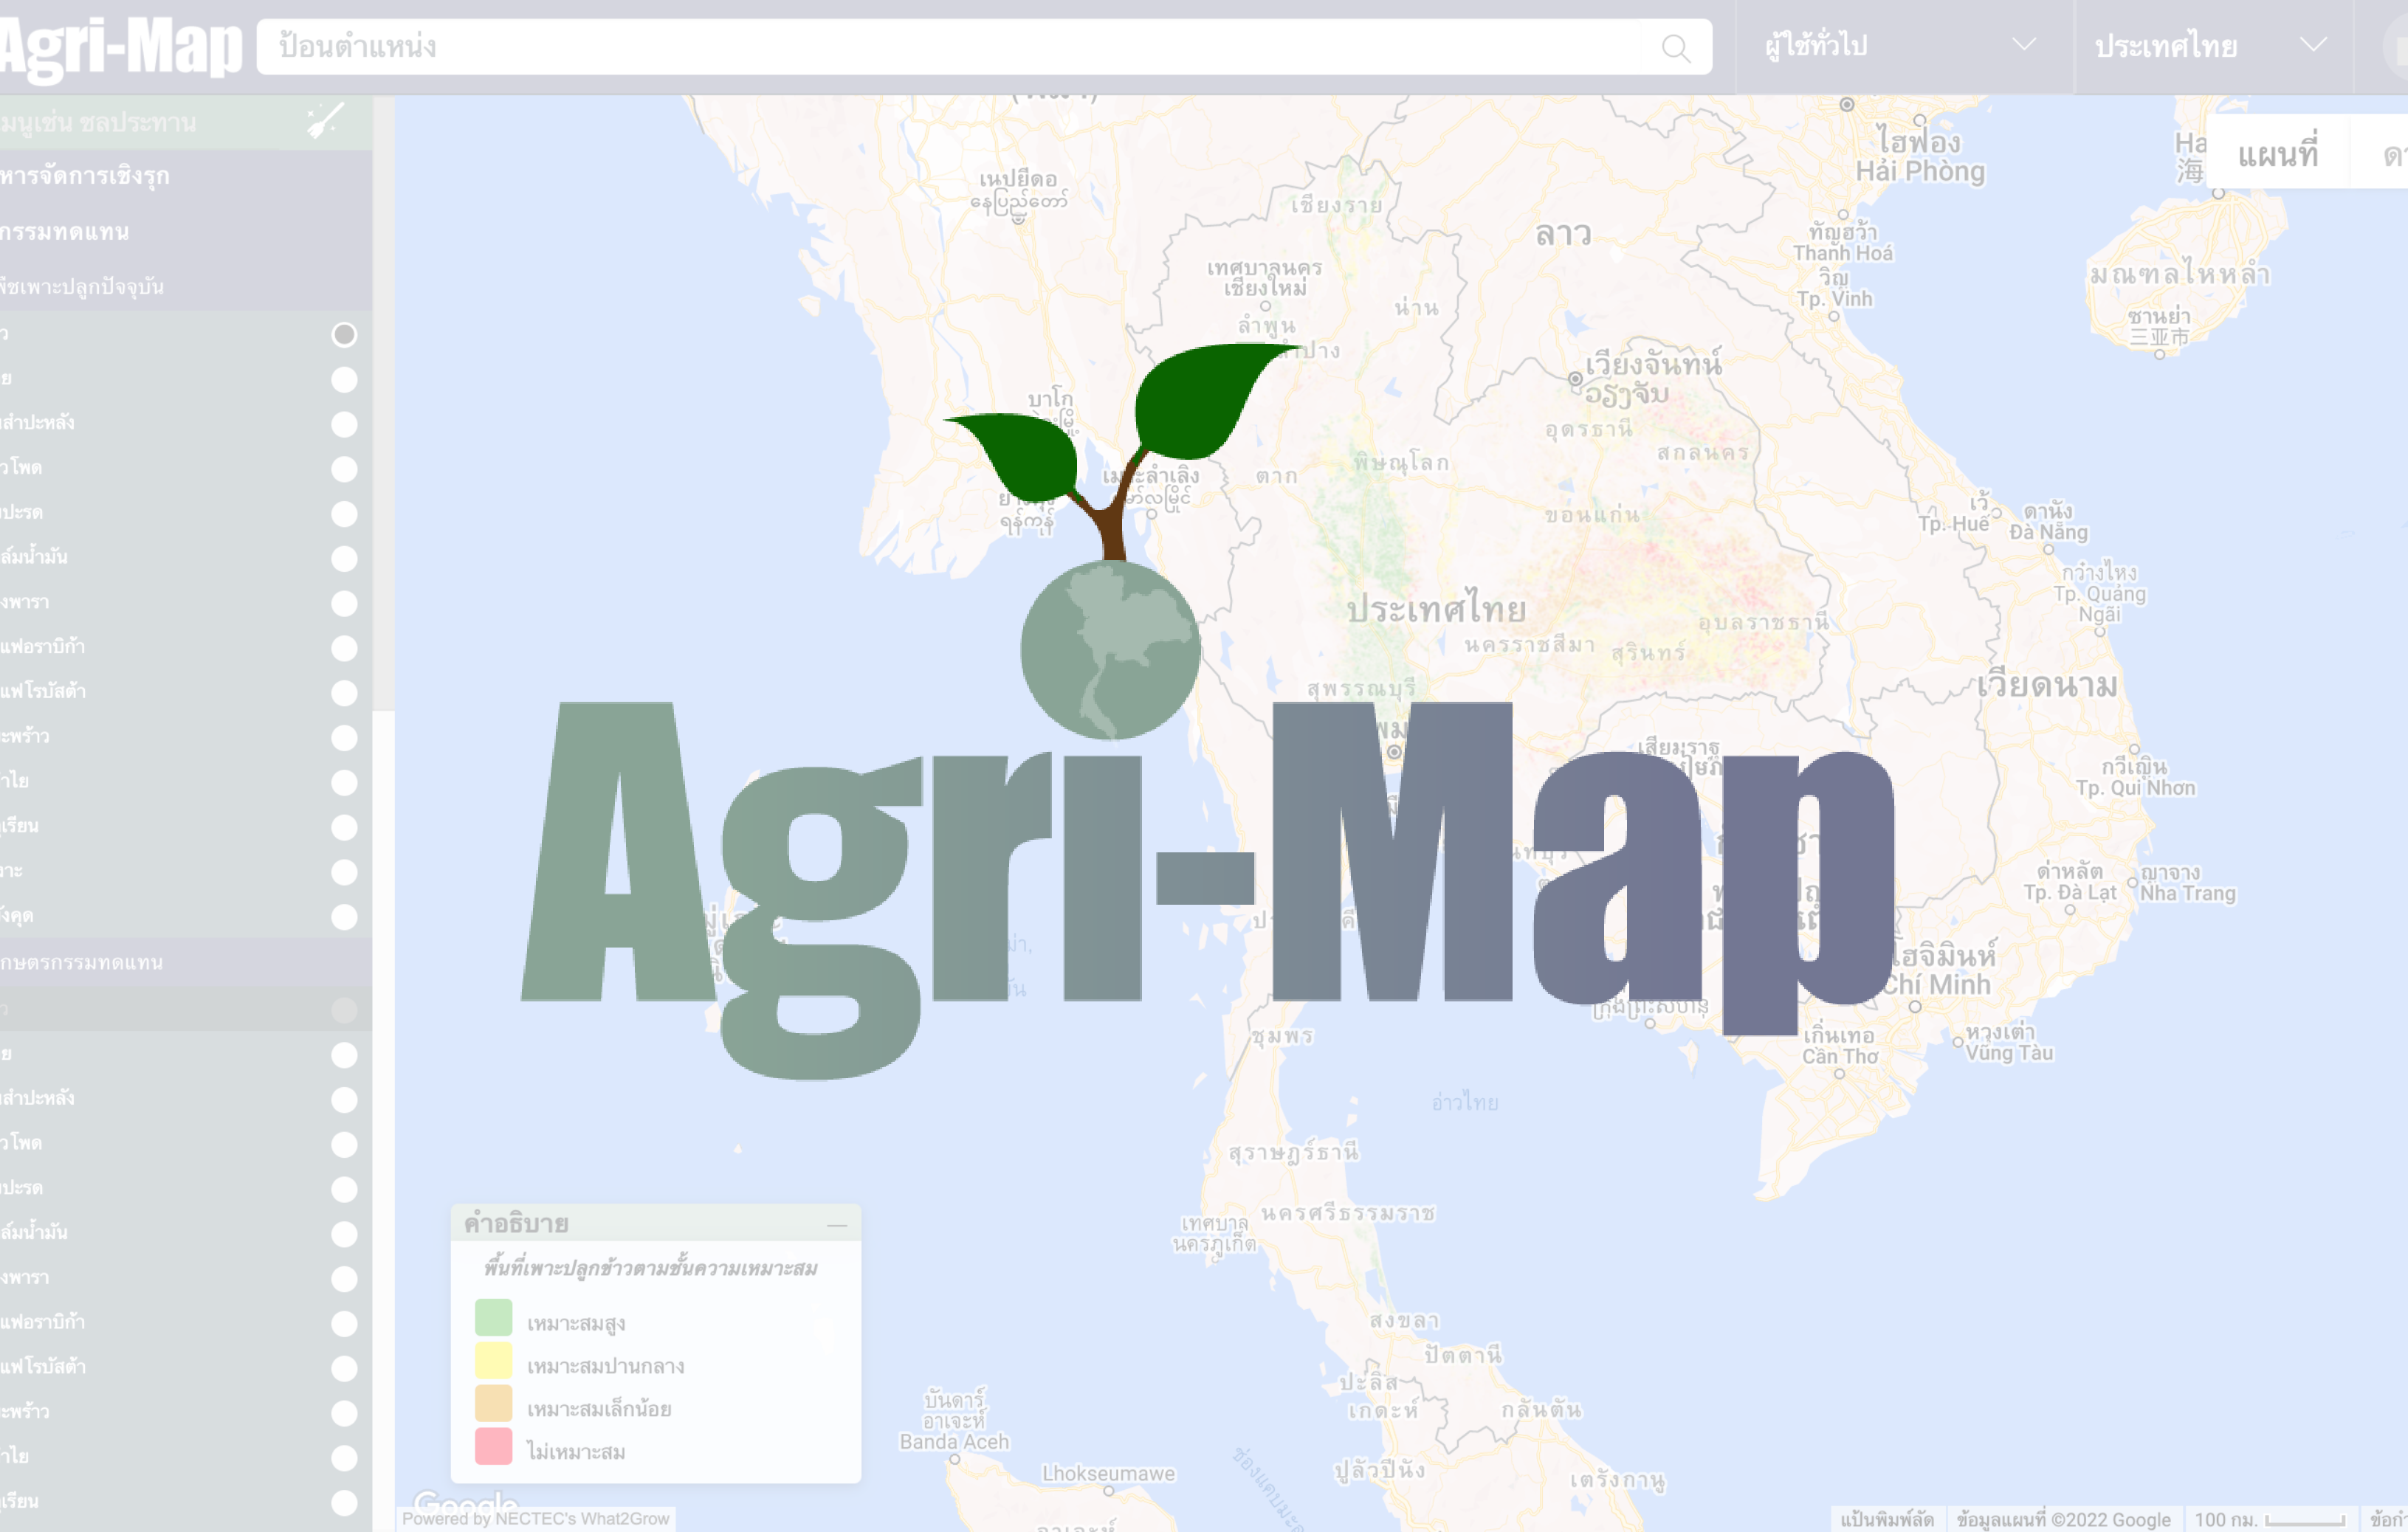Click the green เหมาะสมสูง legend swatch
This screenshot has height=1532, width=2408.
[x=493, y=1318]
